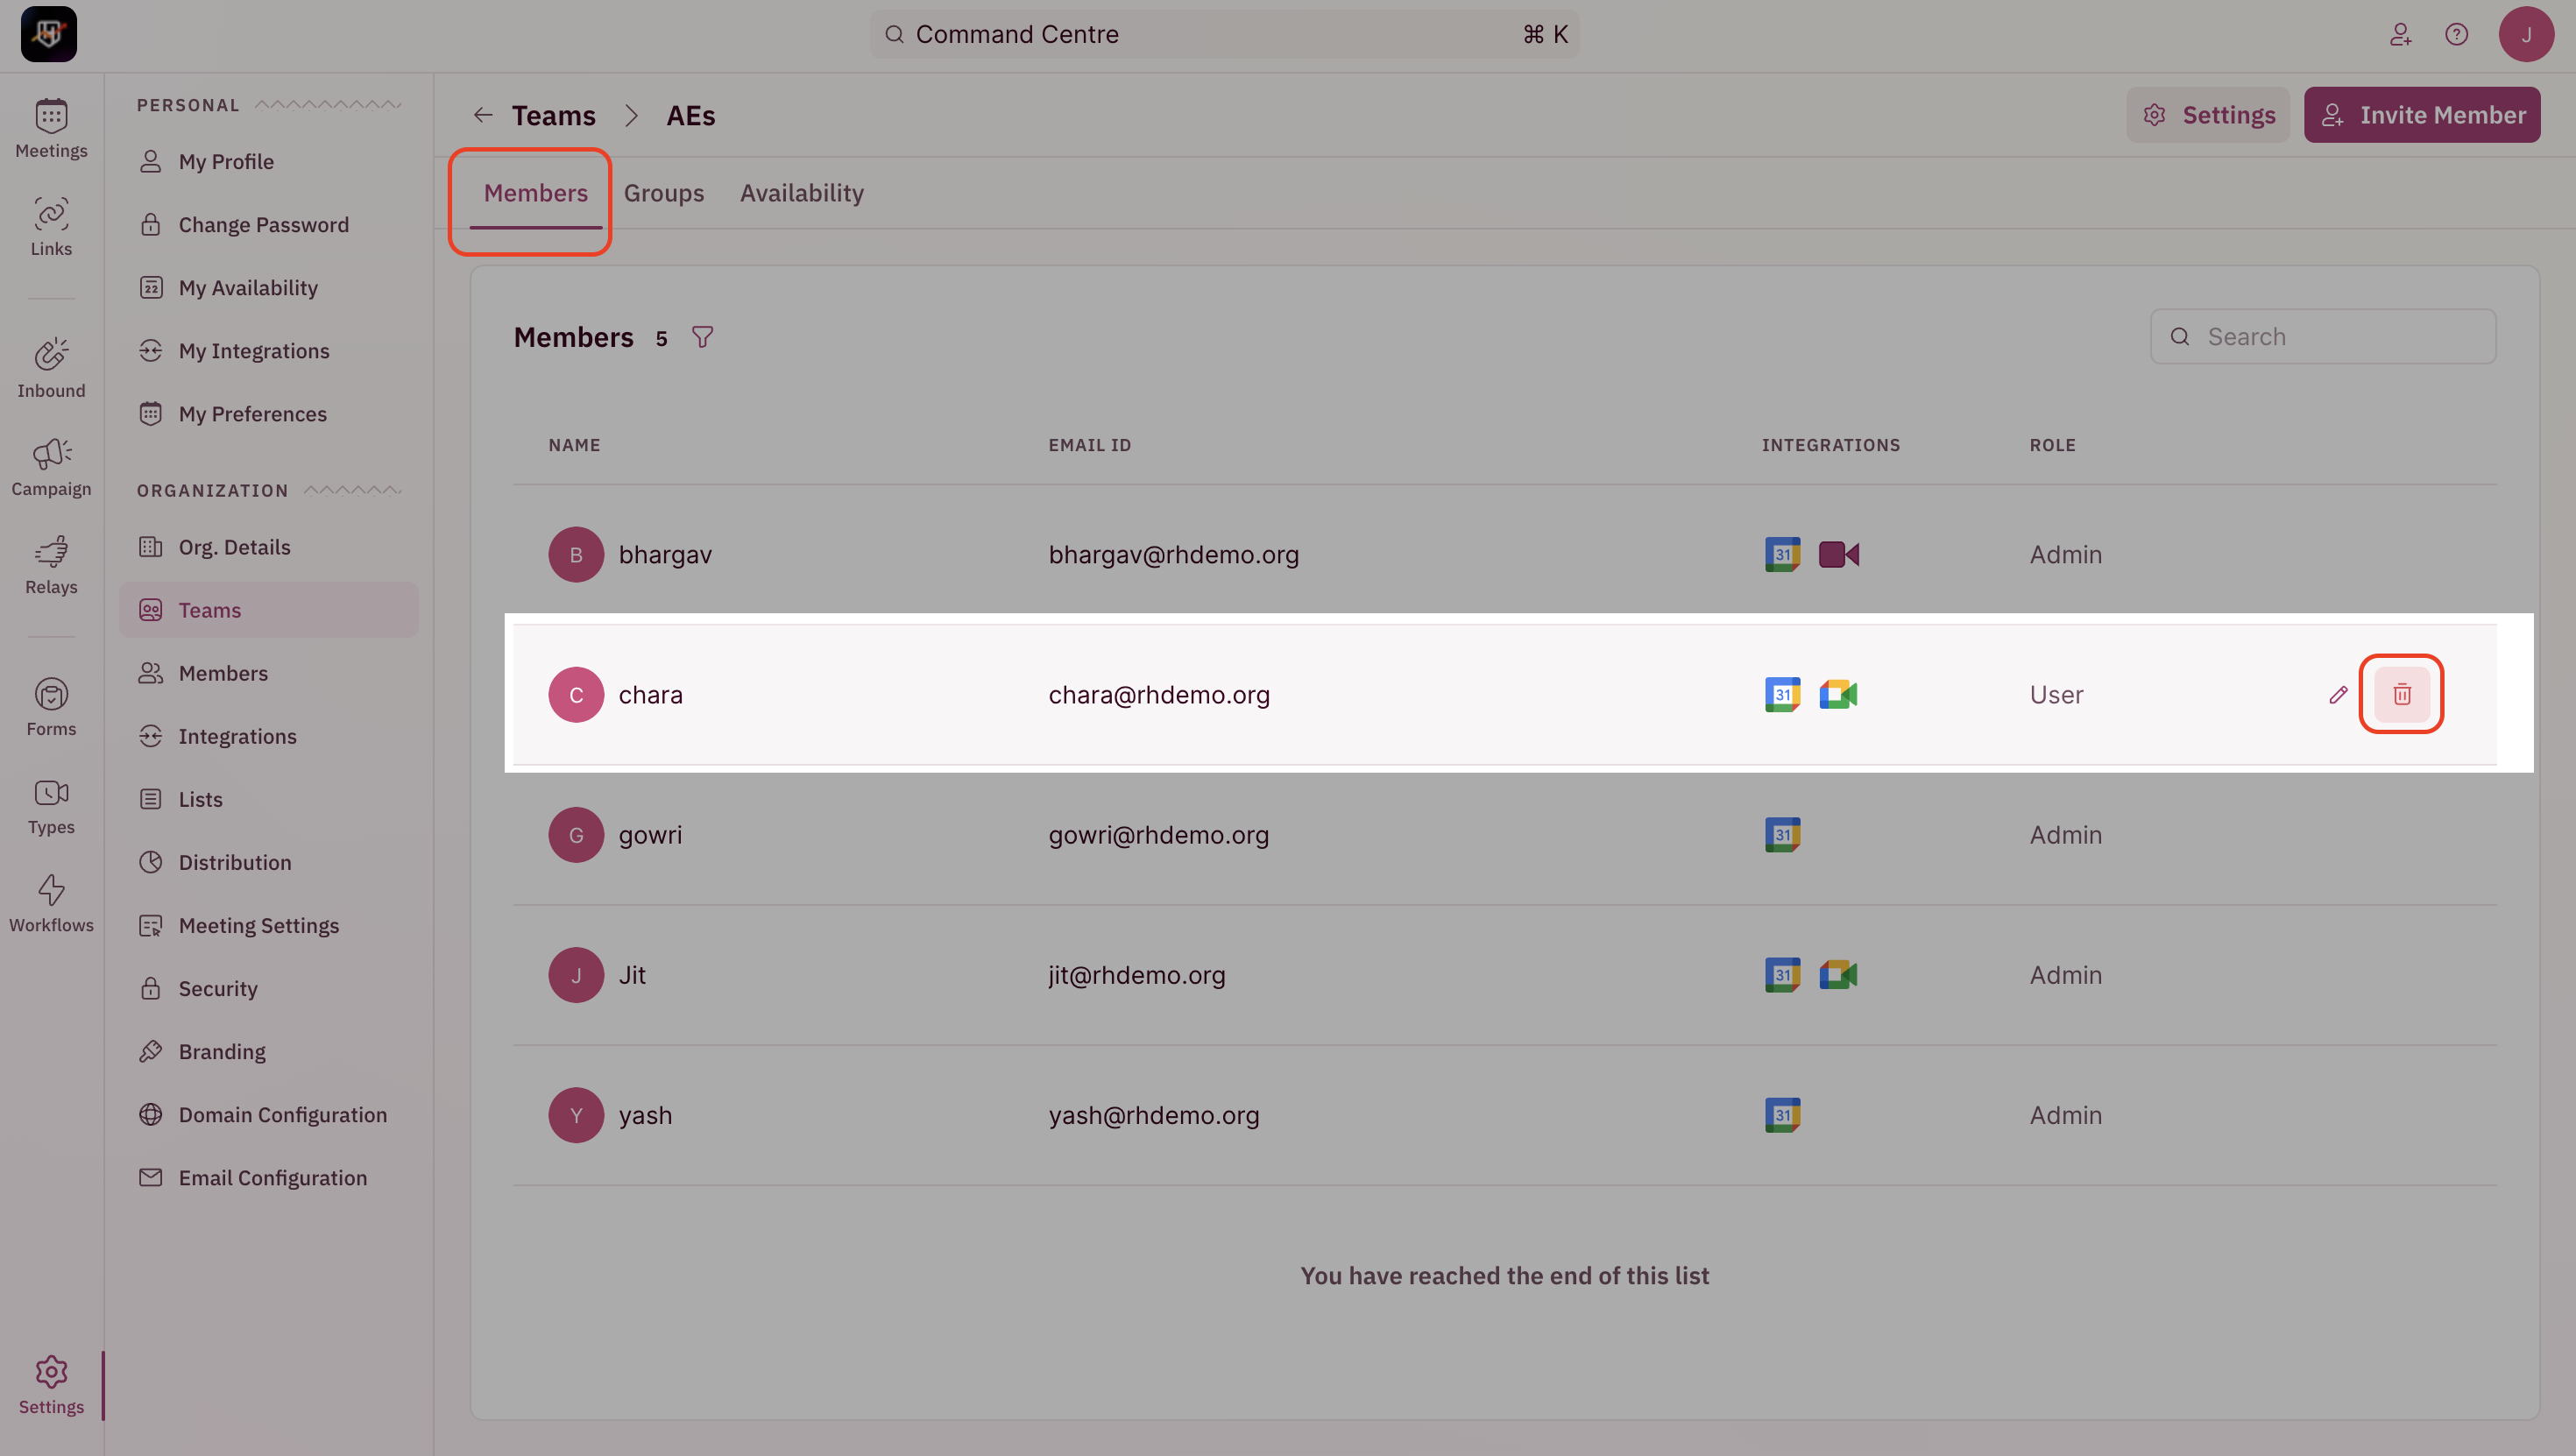Open Security settings
Image resolution: width=2576 pixels, height=1456 pixels.
pos(268,987)
